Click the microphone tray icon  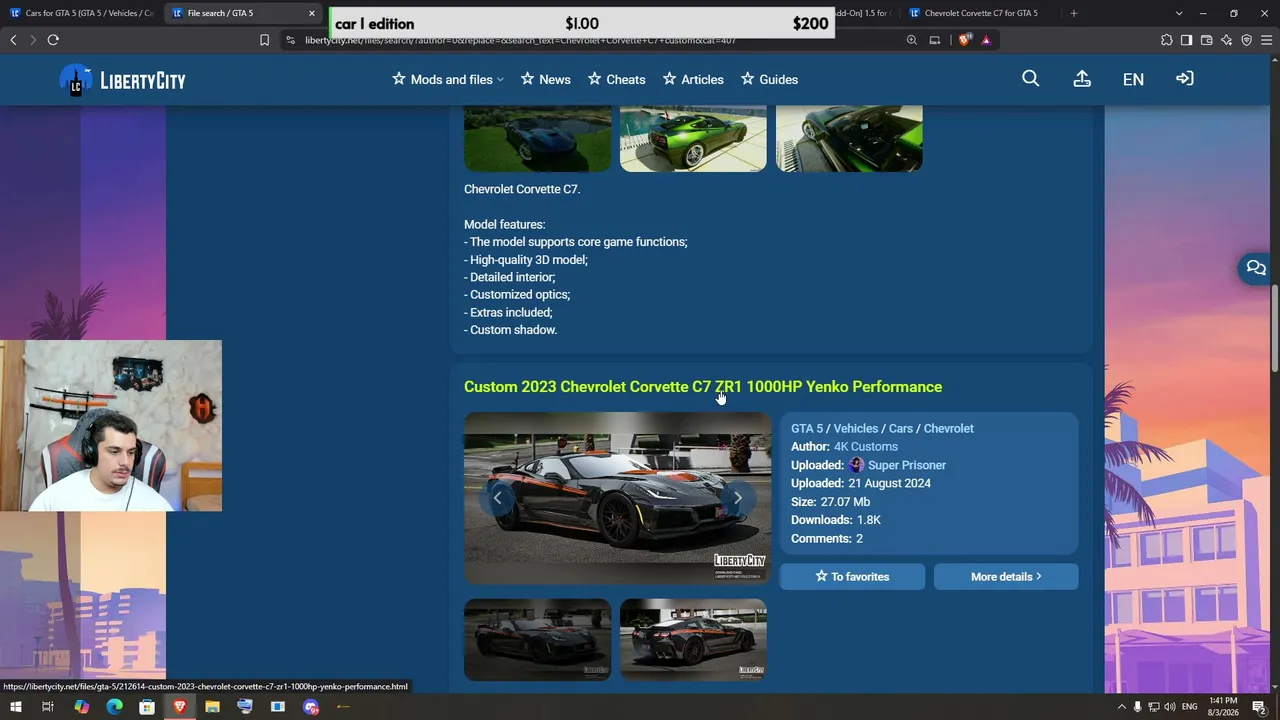pos(1137,707)
